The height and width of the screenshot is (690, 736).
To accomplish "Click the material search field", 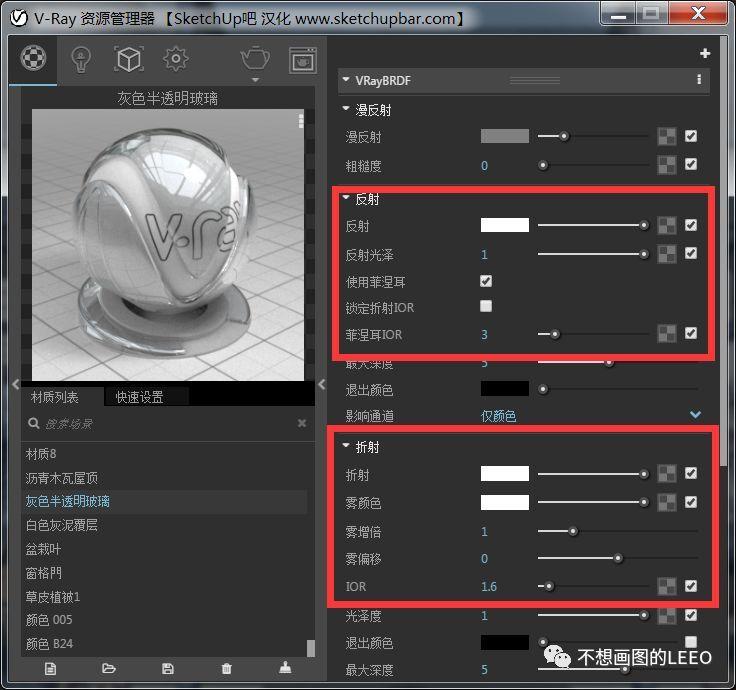I will tap(169, 423).
